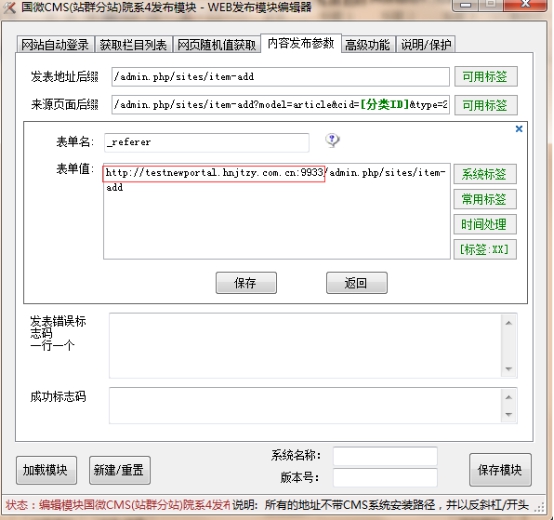Open 系统标签 tag list

pos(484,174)
